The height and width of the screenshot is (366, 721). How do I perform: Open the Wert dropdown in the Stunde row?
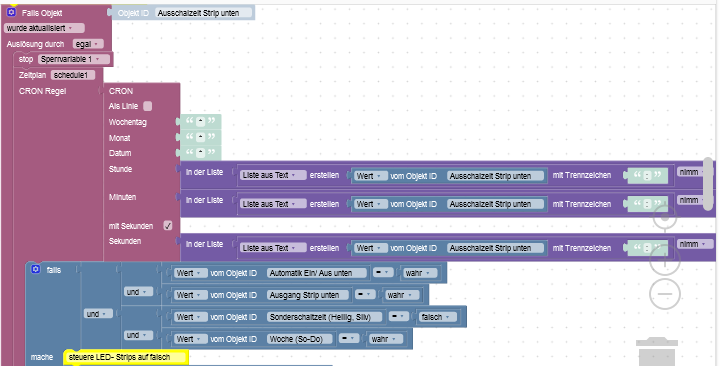coord(371,176)
